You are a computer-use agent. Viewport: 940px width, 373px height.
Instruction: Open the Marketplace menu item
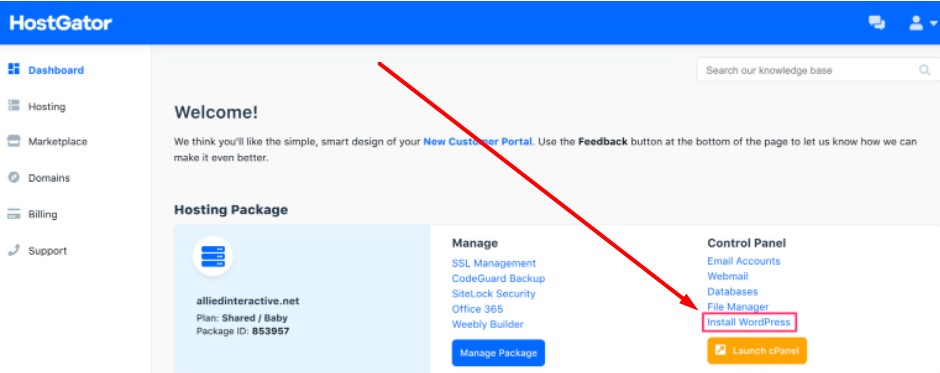pyautogui.click(x=58, y=142)
